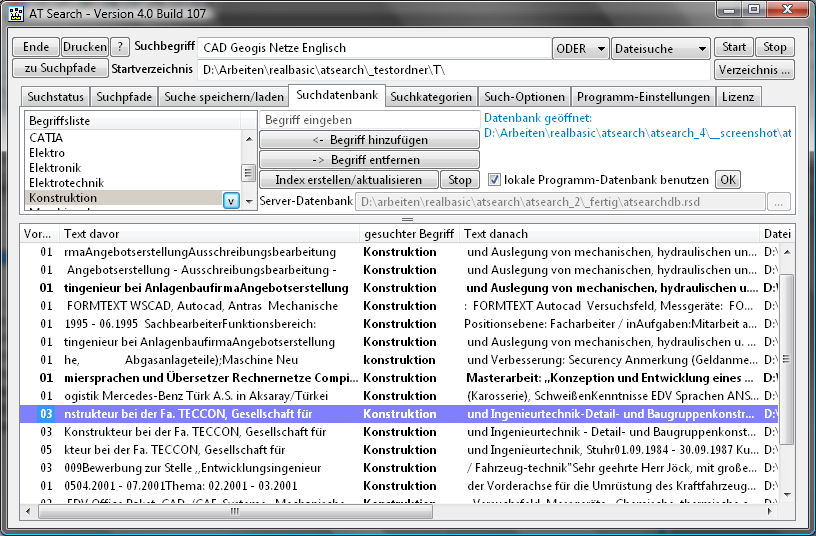
Task: Select row '009Bewerbung zur Stelle „Entwicklungsingenieur'
Action: (399, 468)
